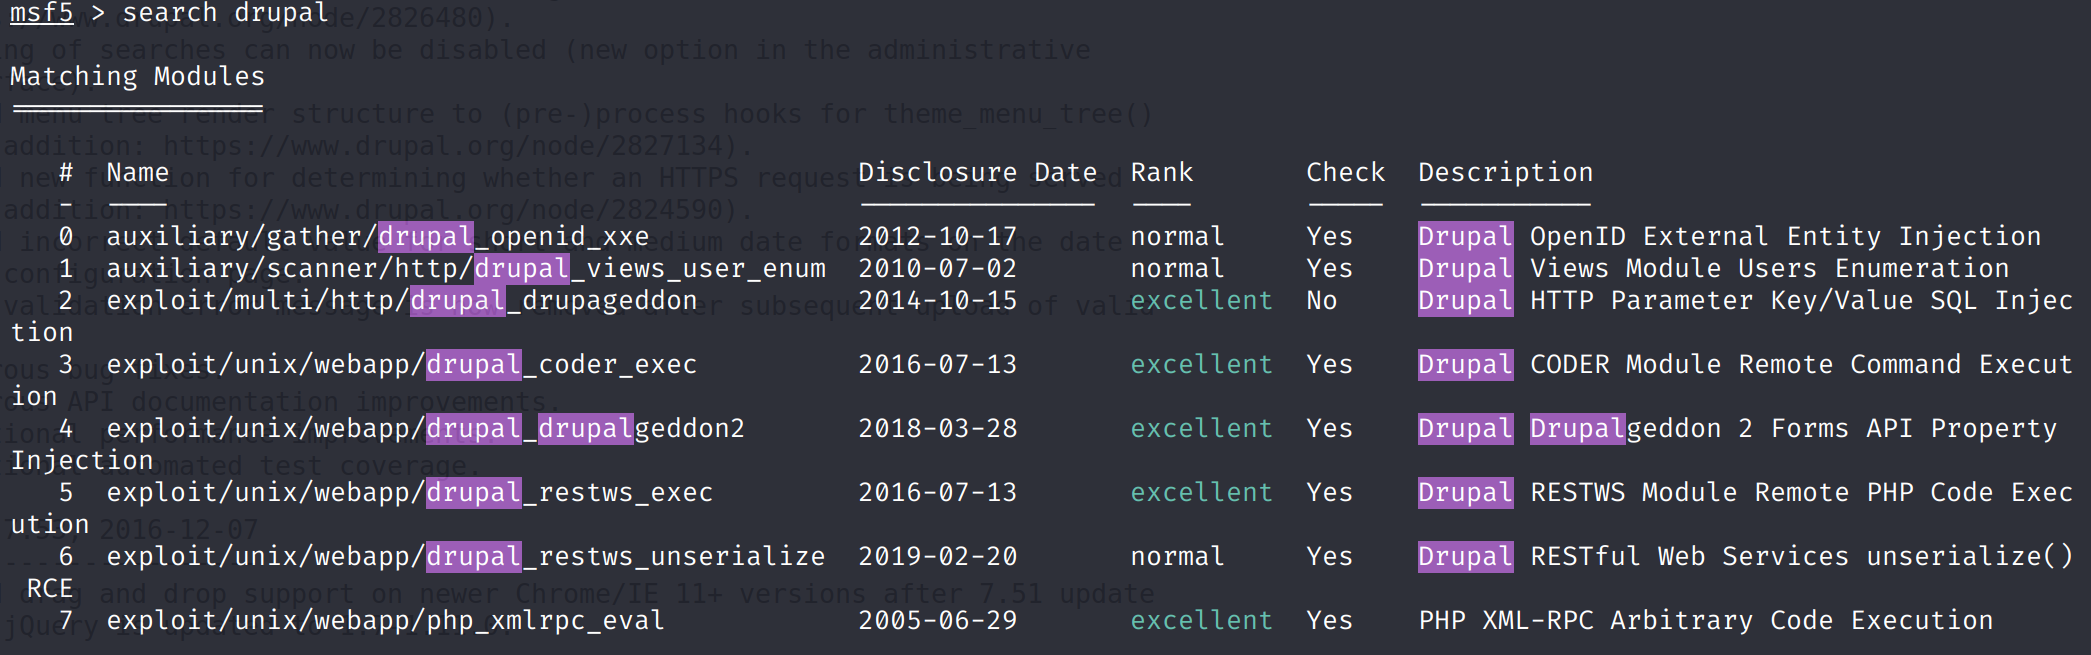
Task: Click the exploit/multi/http/drupal_drupageddon module name
Action: [x=401, y=301]
